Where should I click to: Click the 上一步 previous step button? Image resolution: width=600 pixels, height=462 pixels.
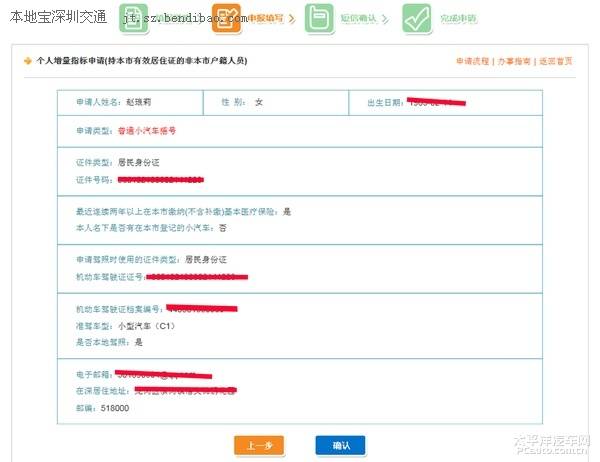[259, 445]
